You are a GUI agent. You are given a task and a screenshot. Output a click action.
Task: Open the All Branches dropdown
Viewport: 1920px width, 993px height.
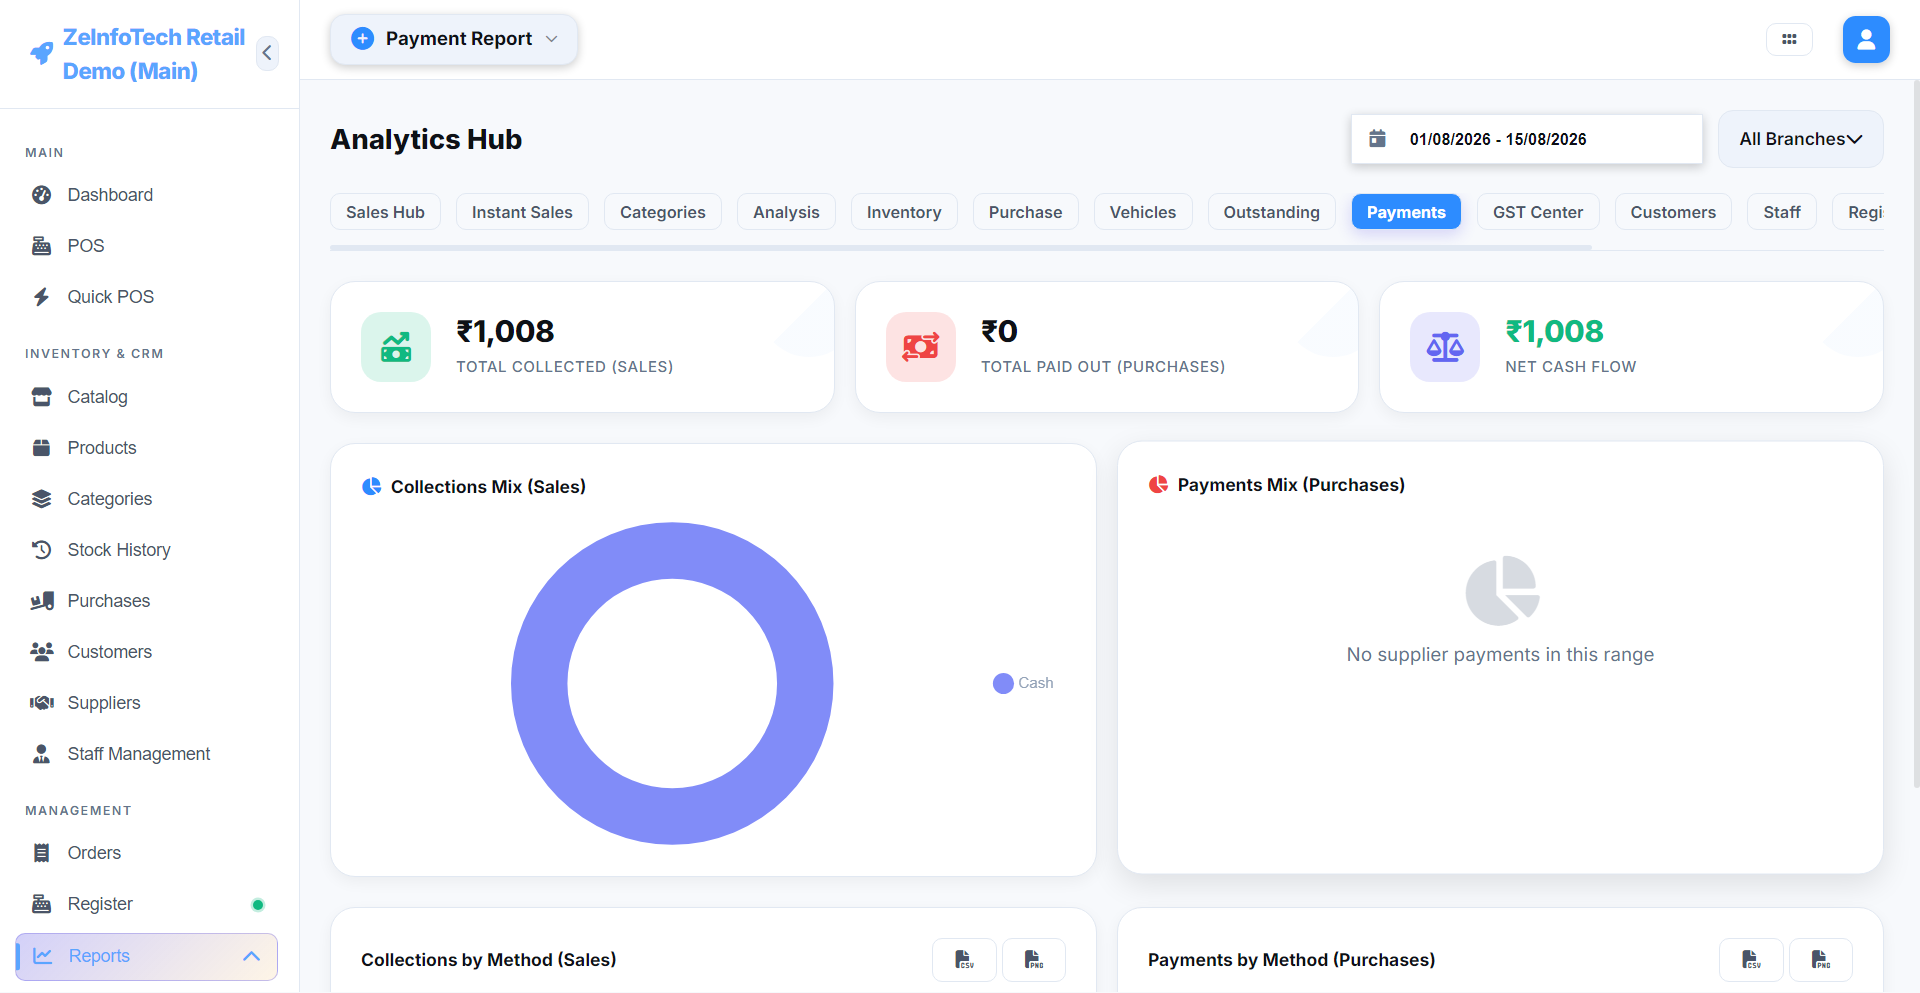click(1800, 139)
